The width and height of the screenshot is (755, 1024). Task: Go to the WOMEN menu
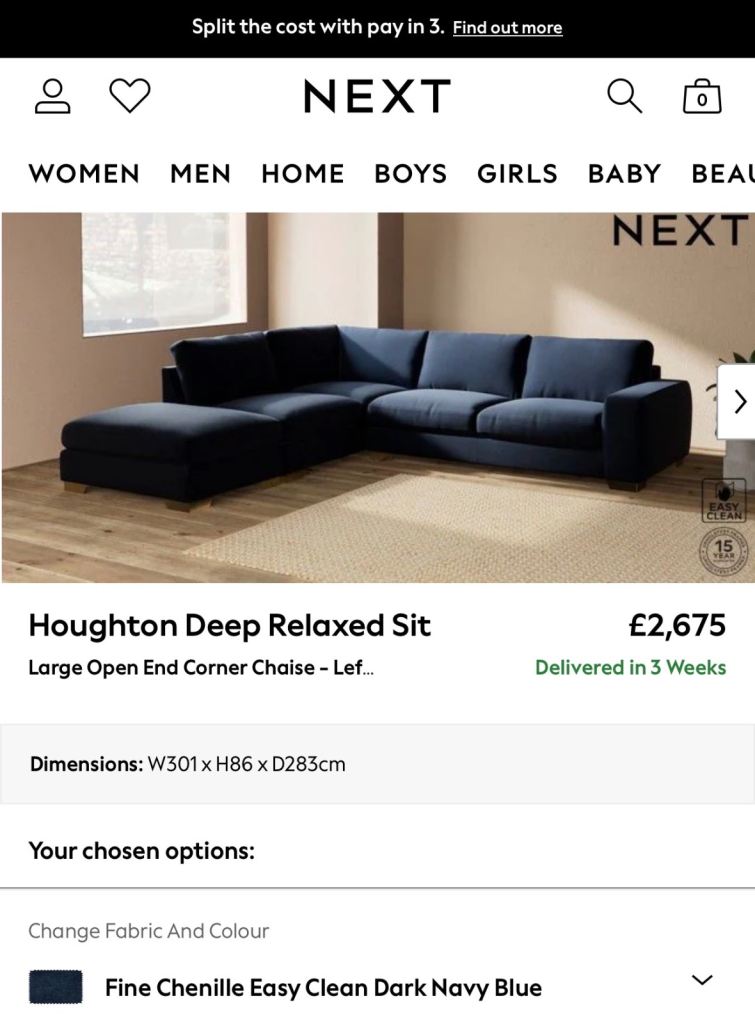click(84, 174)
